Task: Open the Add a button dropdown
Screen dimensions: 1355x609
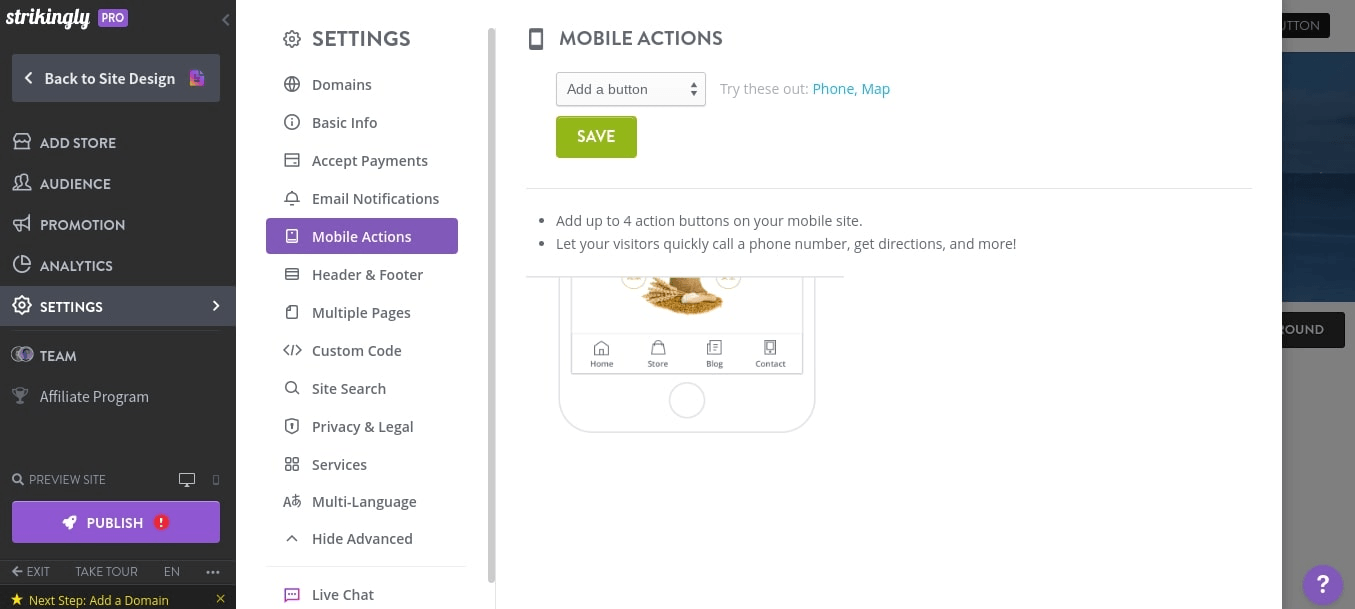Action: (x=630, y=89)
